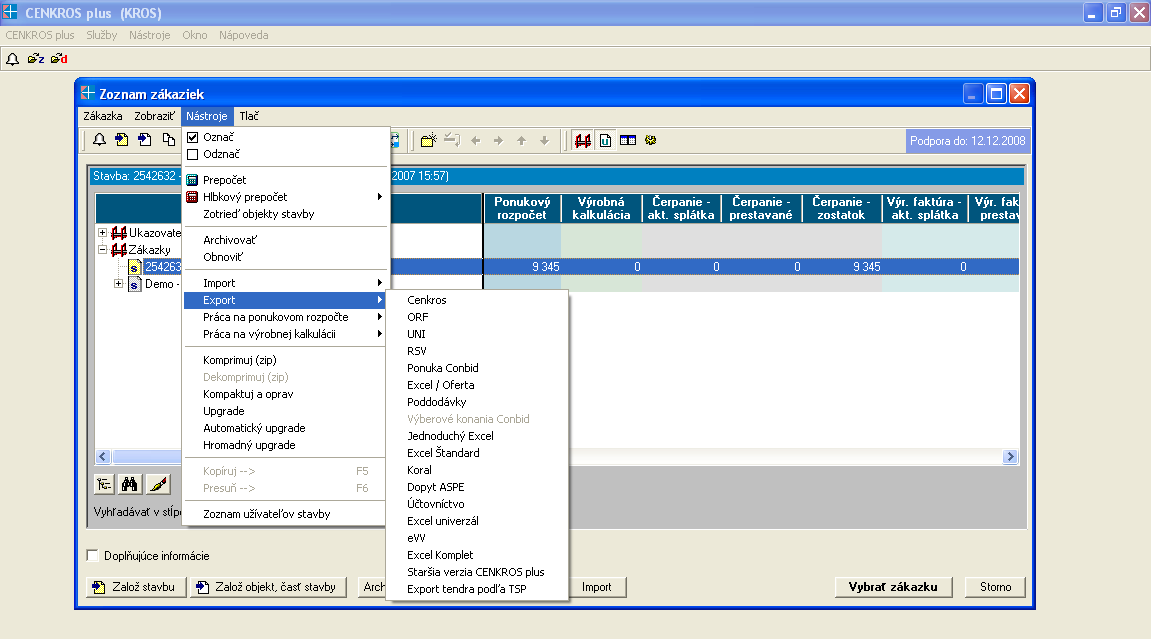1151x639 pixels.
Task: Collapse the Zákazky tree node
Action: point(103,249)
